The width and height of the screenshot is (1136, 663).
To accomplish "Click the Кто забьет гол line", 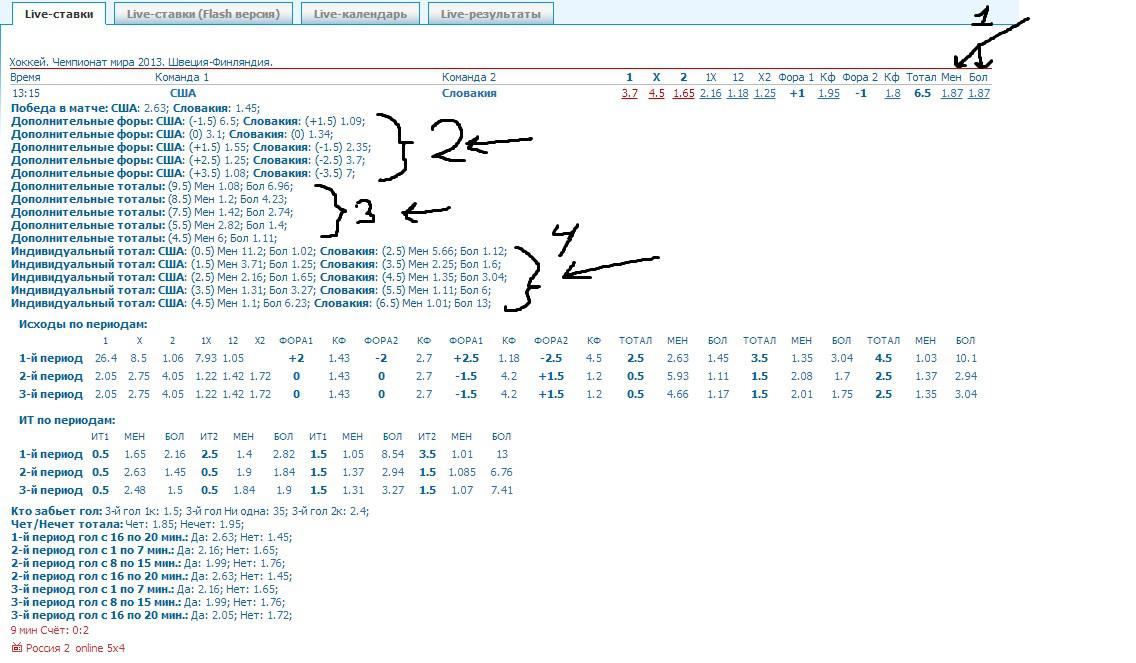I will (190, 511).
